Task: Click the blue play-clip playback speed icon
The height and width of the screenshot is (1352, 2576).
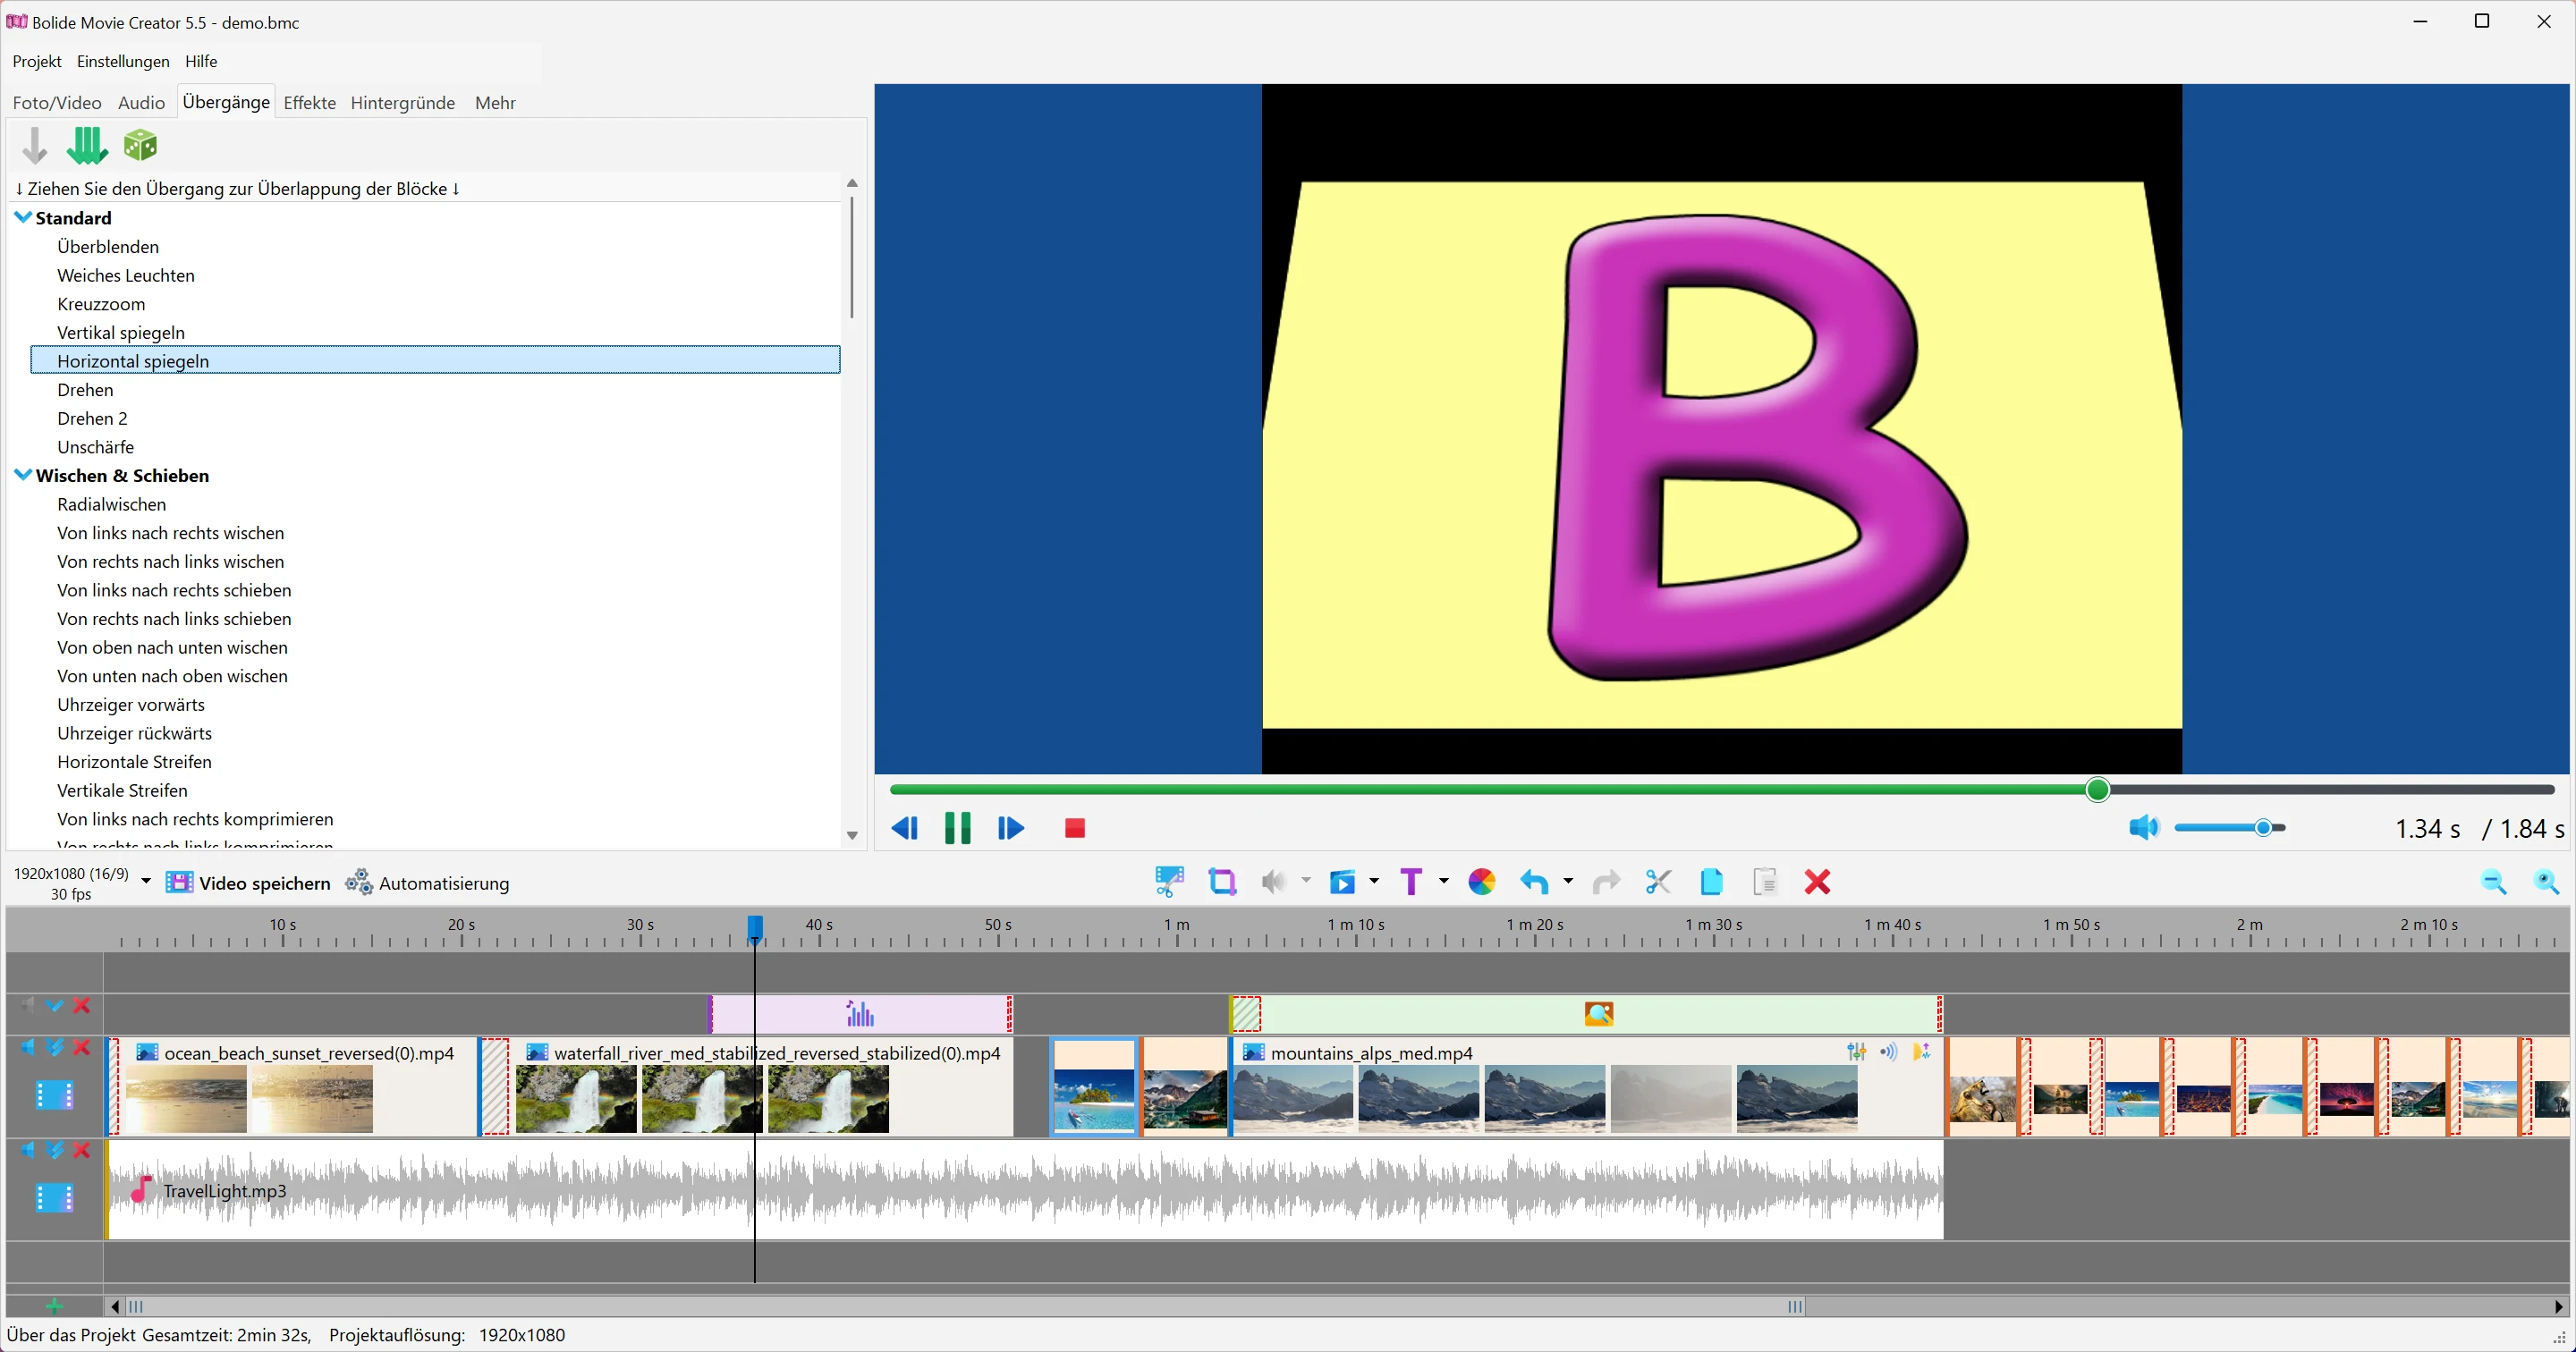Action: pyautogui.click(x=1342, y=882)
